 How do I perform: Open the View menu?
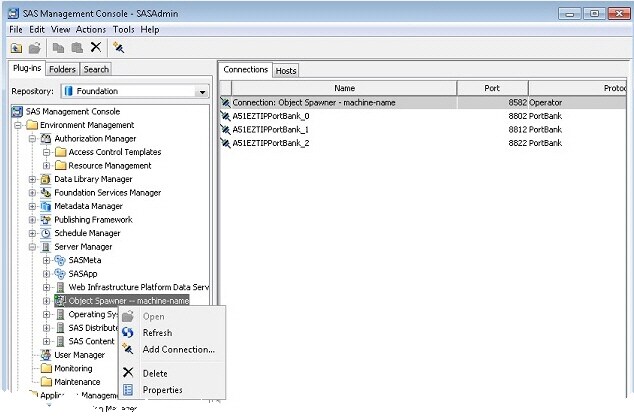click(x=60, y=30)
